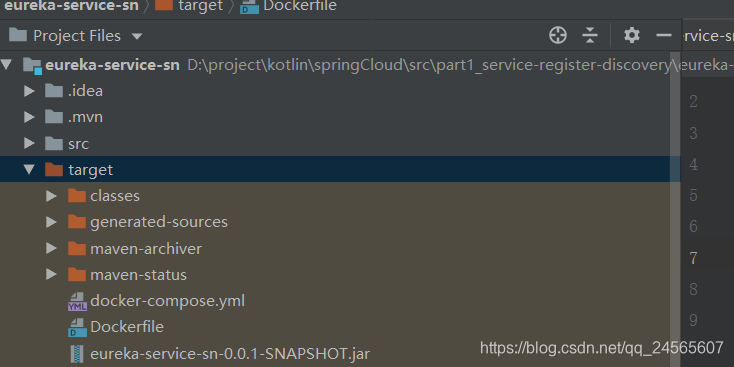Click the classes folder icon
734x367 pixels.
click(77, 195)
